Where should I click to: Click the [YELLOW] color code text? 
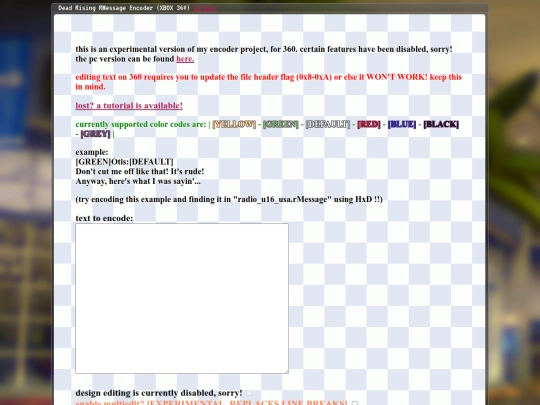234,124
